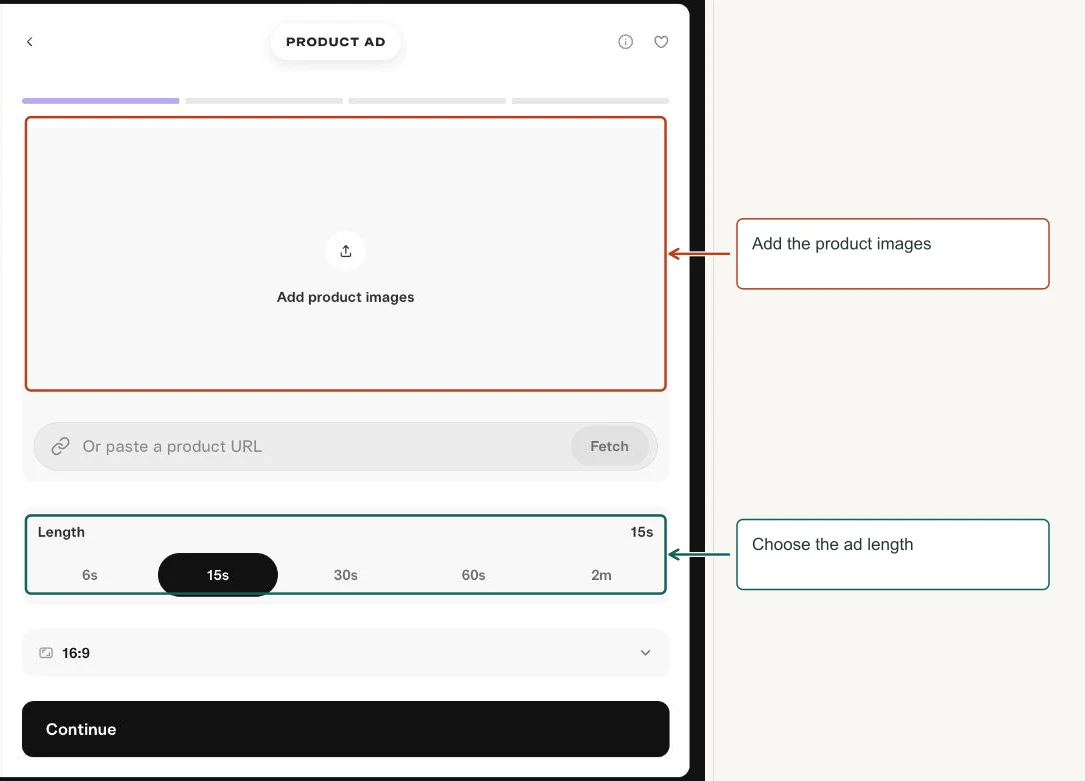Click the link chain icon
Screen dimensions: 1085x781
click(61, 446)
